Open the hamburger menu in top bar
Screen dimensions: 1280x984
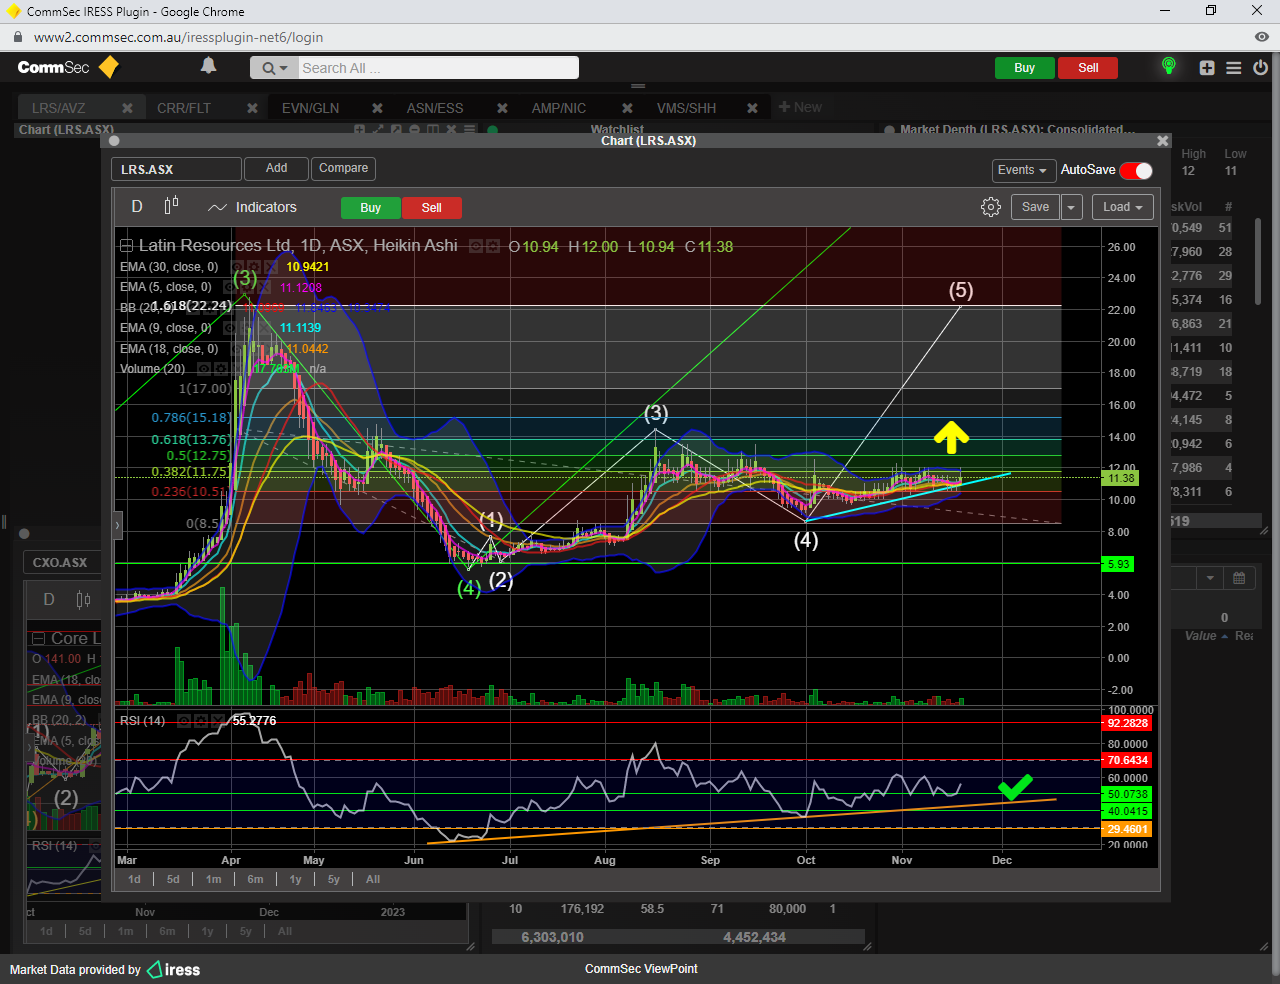[x=1234, y=68]
